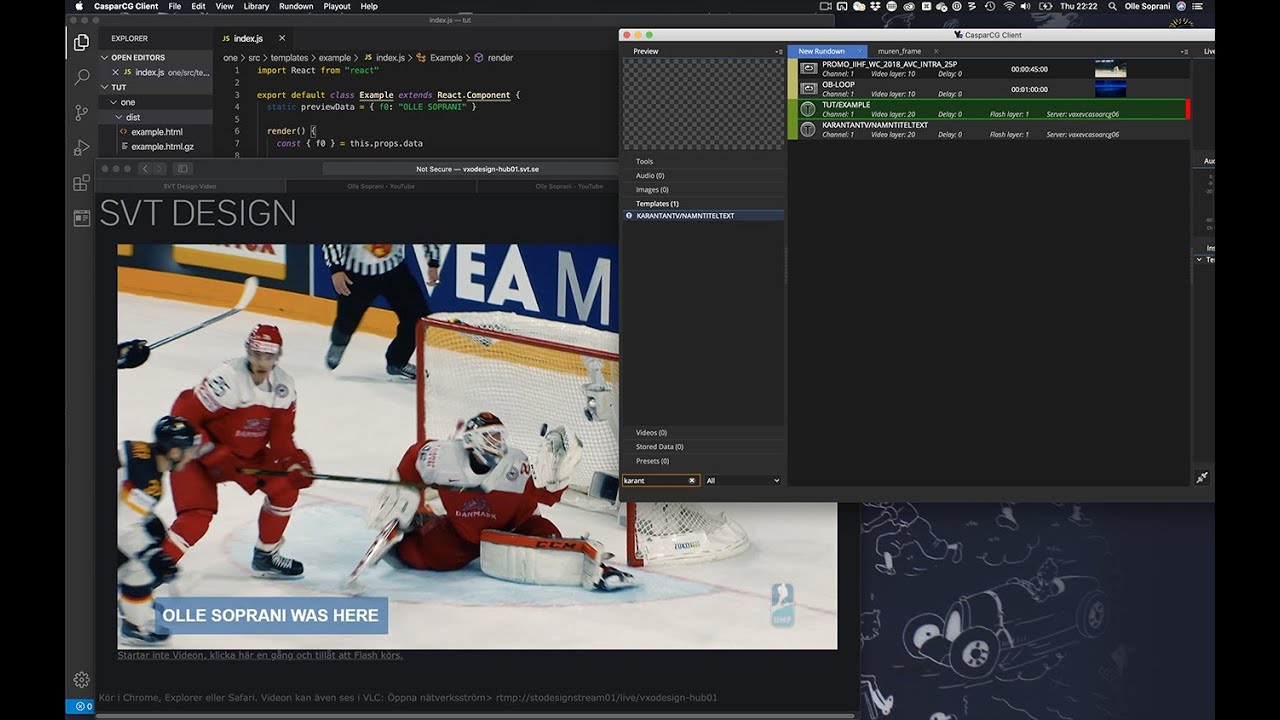This screenshot has width=1280, height=720.
Task: Open the Extensions view in VS Code
Action: click(x=82, y=183)
